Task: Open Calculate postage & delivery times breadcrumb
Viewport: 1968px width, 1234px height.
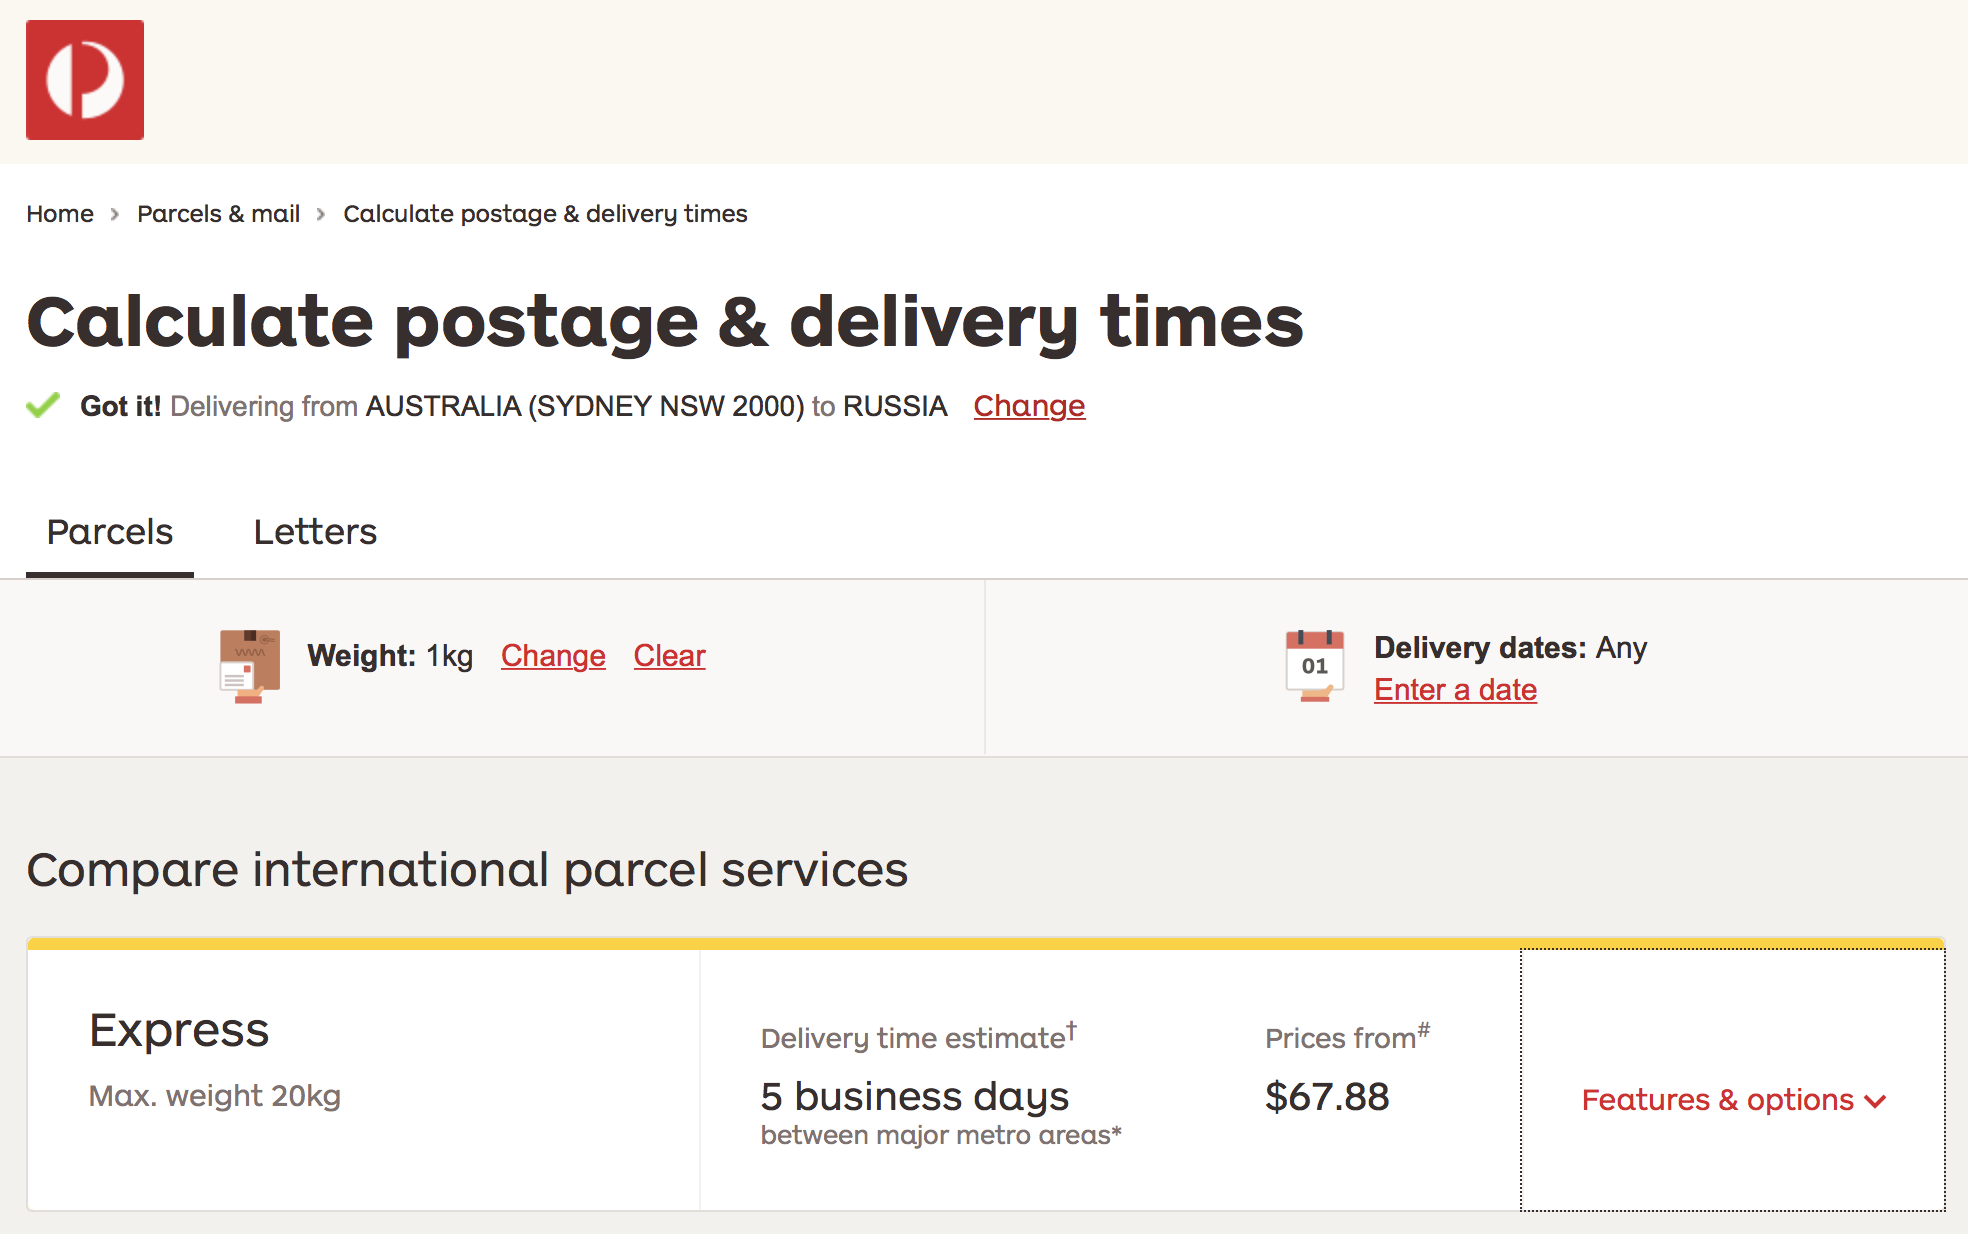Action: [x=545, y=214]
